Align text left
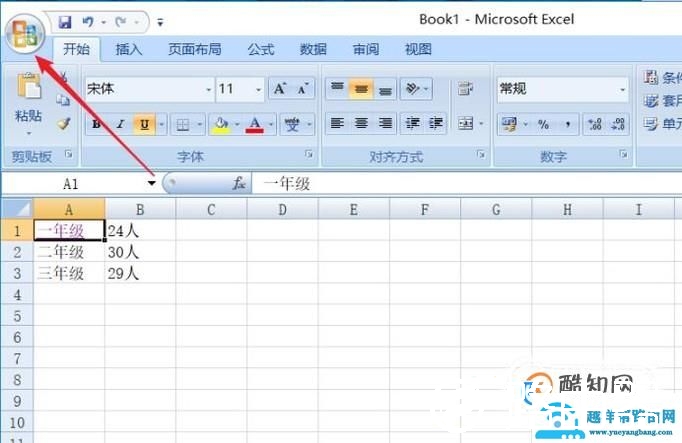 tap(337, 124)
